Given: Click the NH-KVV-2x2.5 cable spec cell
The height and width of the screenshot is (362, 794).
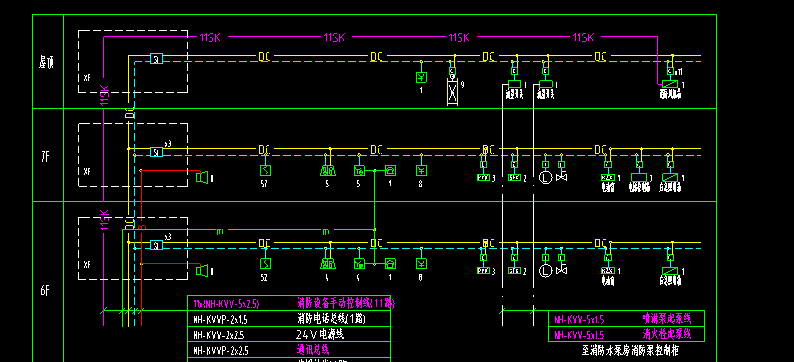Looking at the screenshot, I should click(218, 335).
